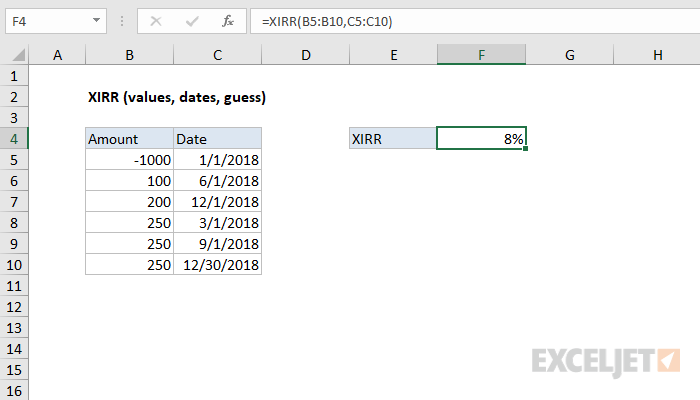Image resolution: width=700 pixels, height=400 pixels.
Task: Select row 6 header
Action: click(x=14, y=181)
